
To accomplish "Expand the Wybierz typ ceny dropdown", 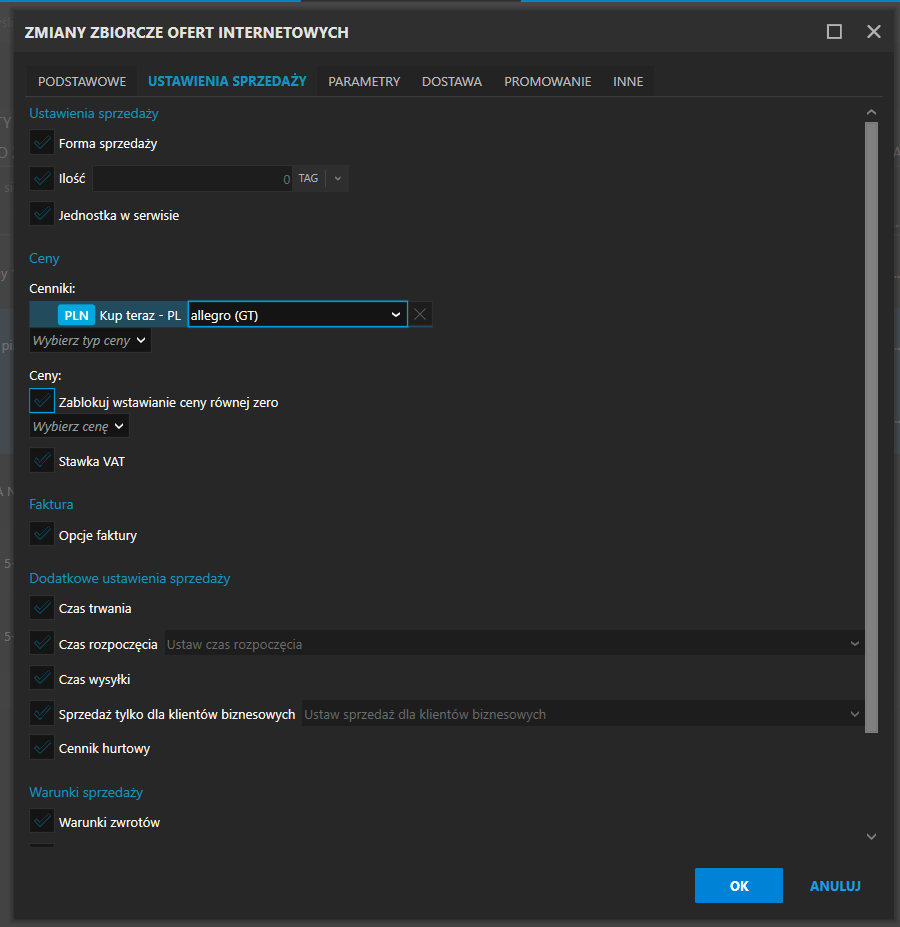I will [x=90, y=341].
